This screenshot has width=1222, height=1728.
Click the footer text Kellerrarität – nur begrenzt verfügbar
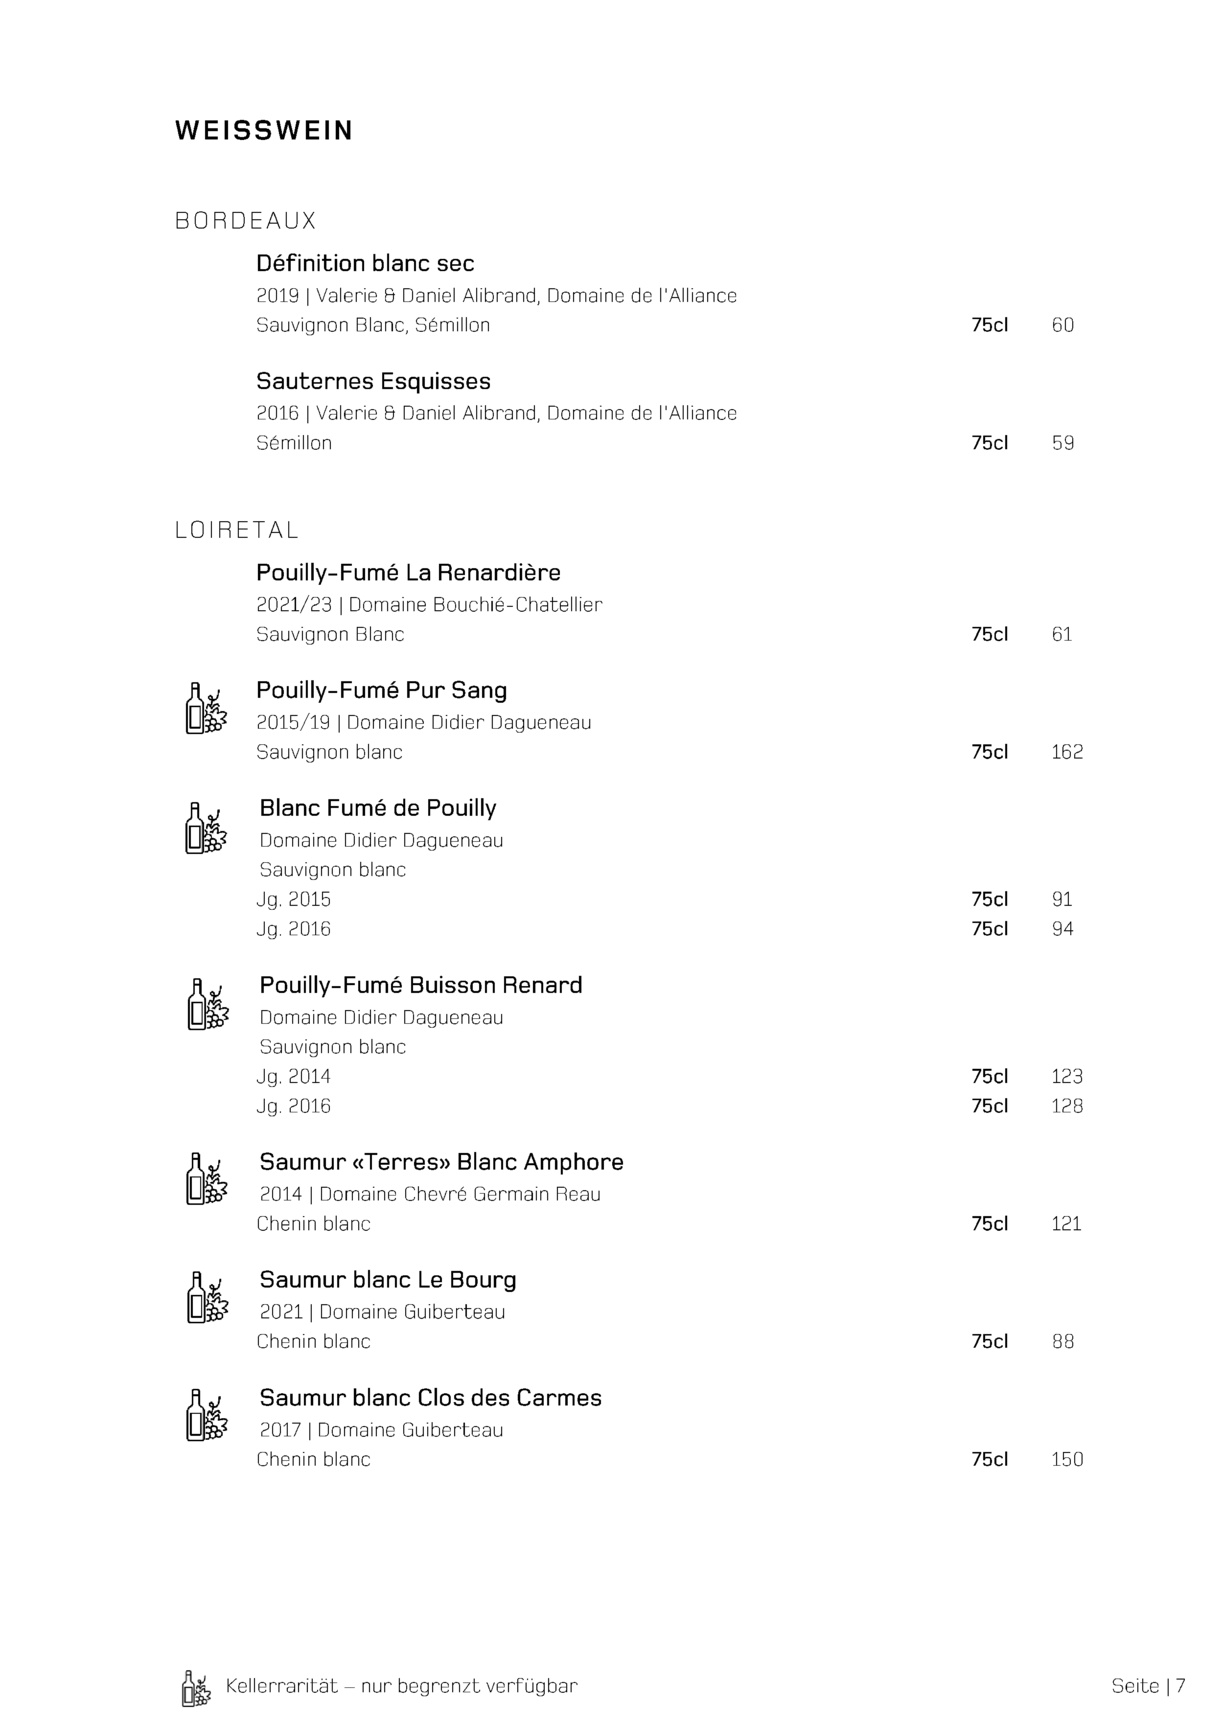402,1686
